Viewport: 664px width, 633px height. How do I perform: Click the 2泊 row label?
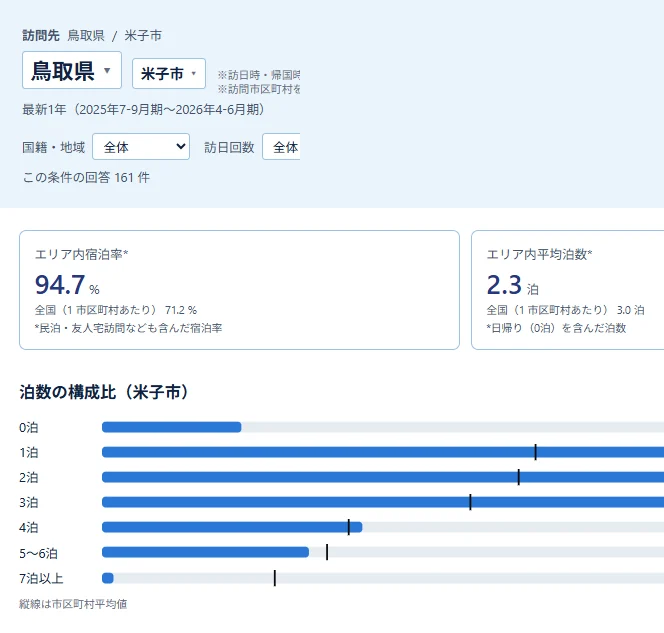point(29,478)
